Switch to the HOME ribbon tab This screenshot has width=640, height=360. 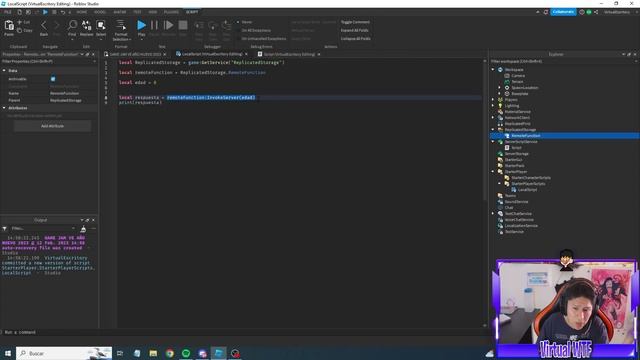82,12
